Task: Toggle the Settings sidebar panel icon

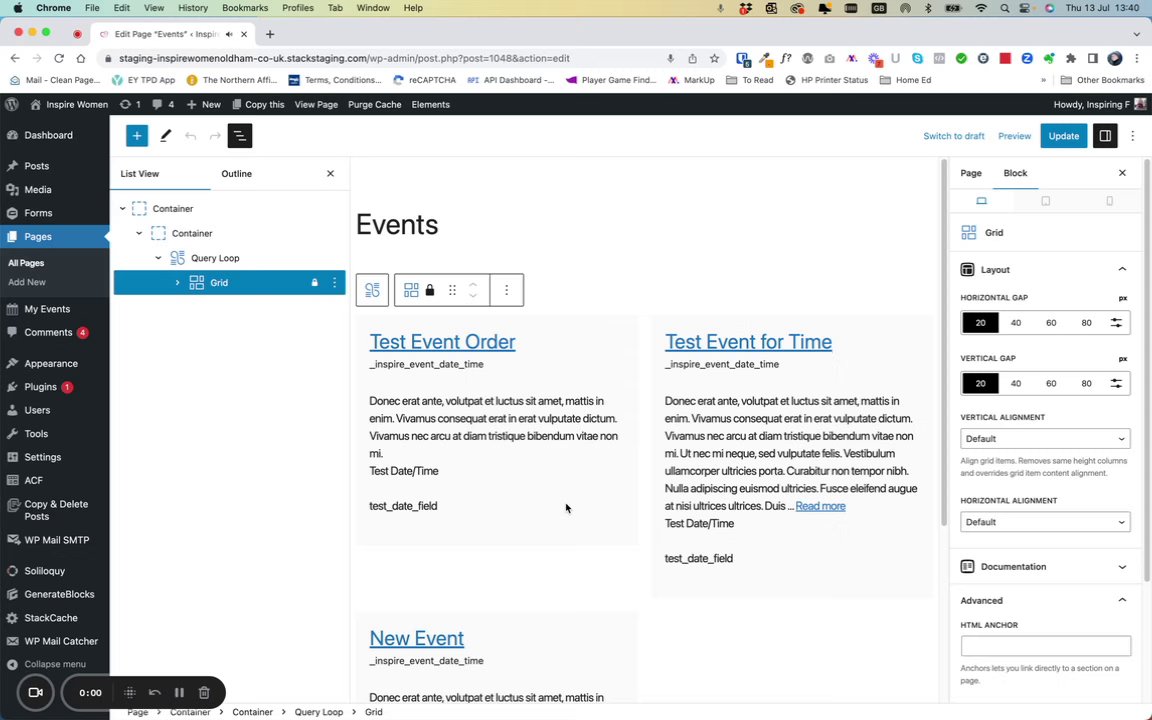Action: coord(1104,136)
